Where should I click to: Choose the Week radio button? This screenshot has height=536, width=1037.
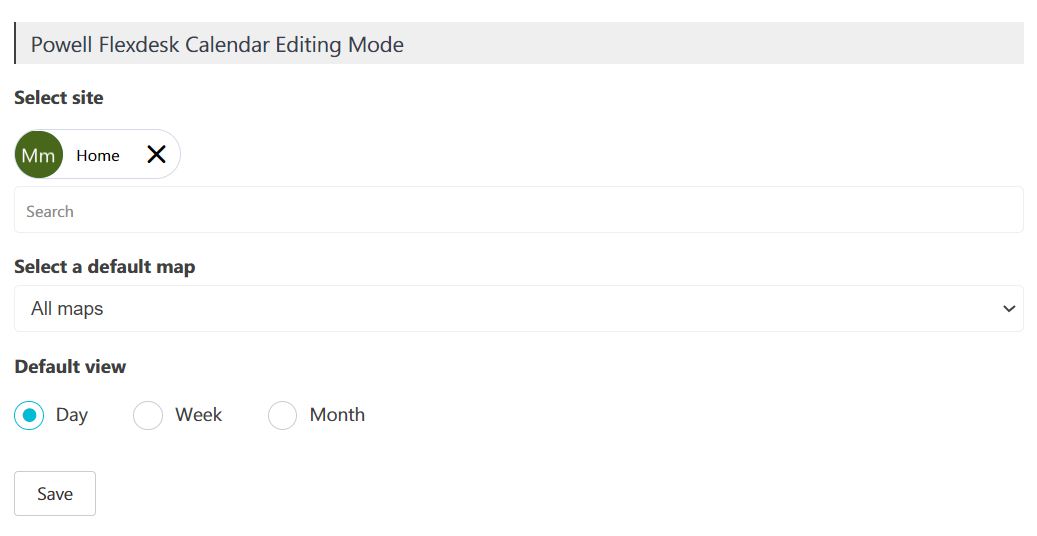(147, 415)
